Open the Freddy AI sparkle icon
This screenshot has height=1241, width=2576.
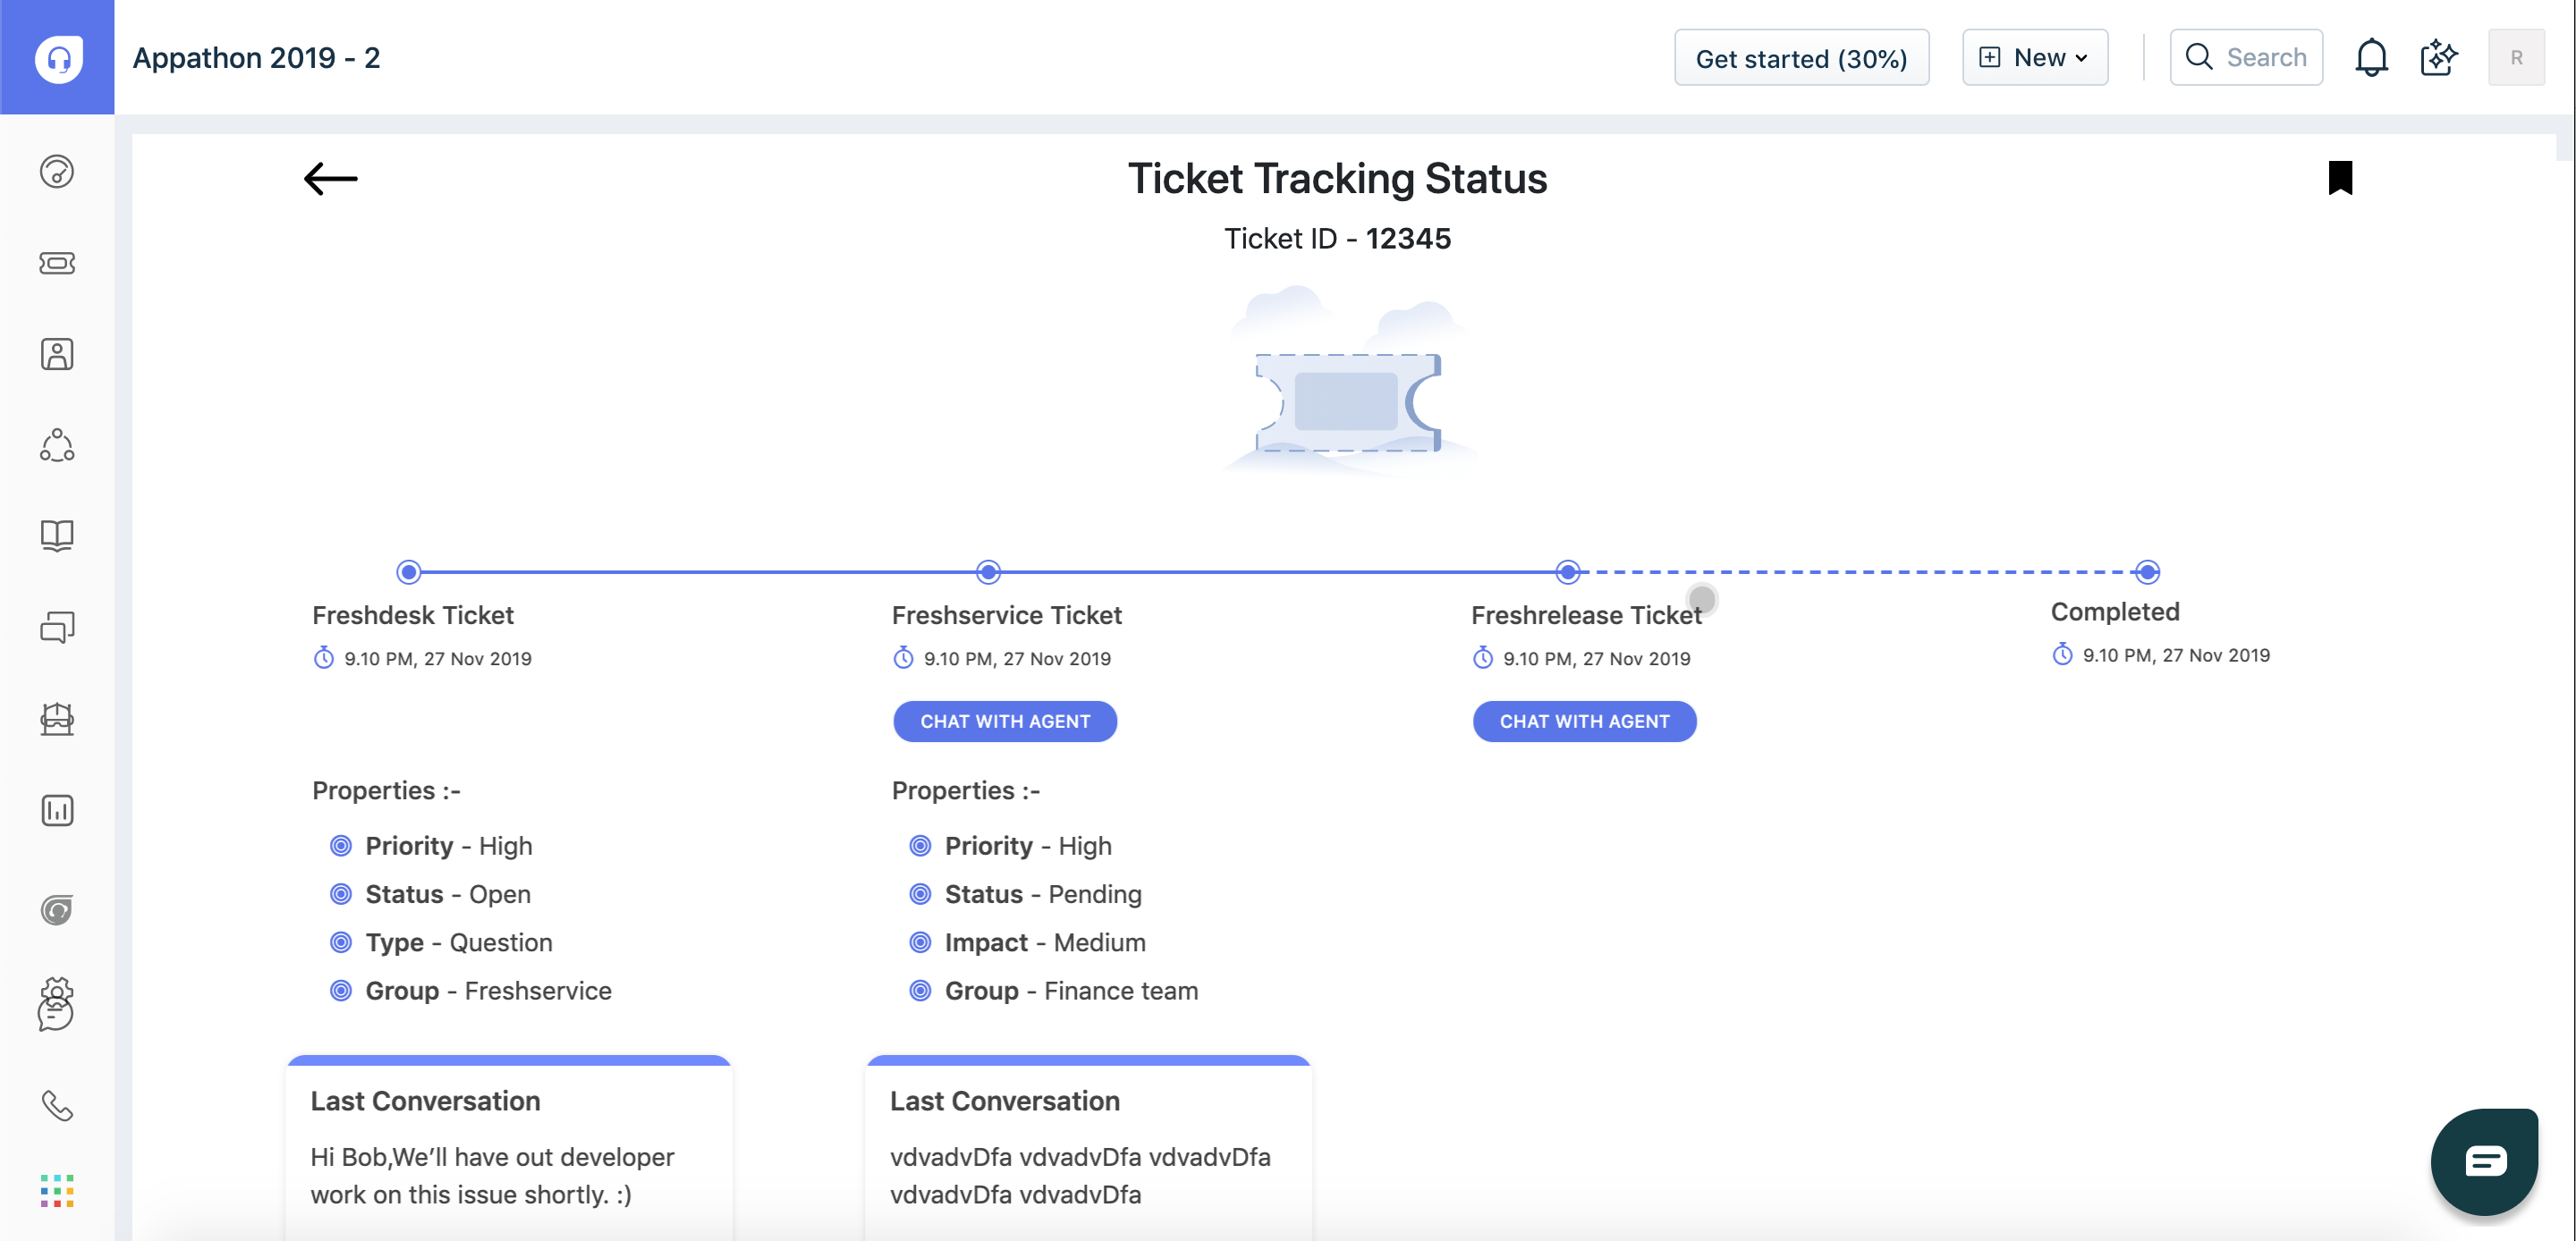(x=2438, y=58)
